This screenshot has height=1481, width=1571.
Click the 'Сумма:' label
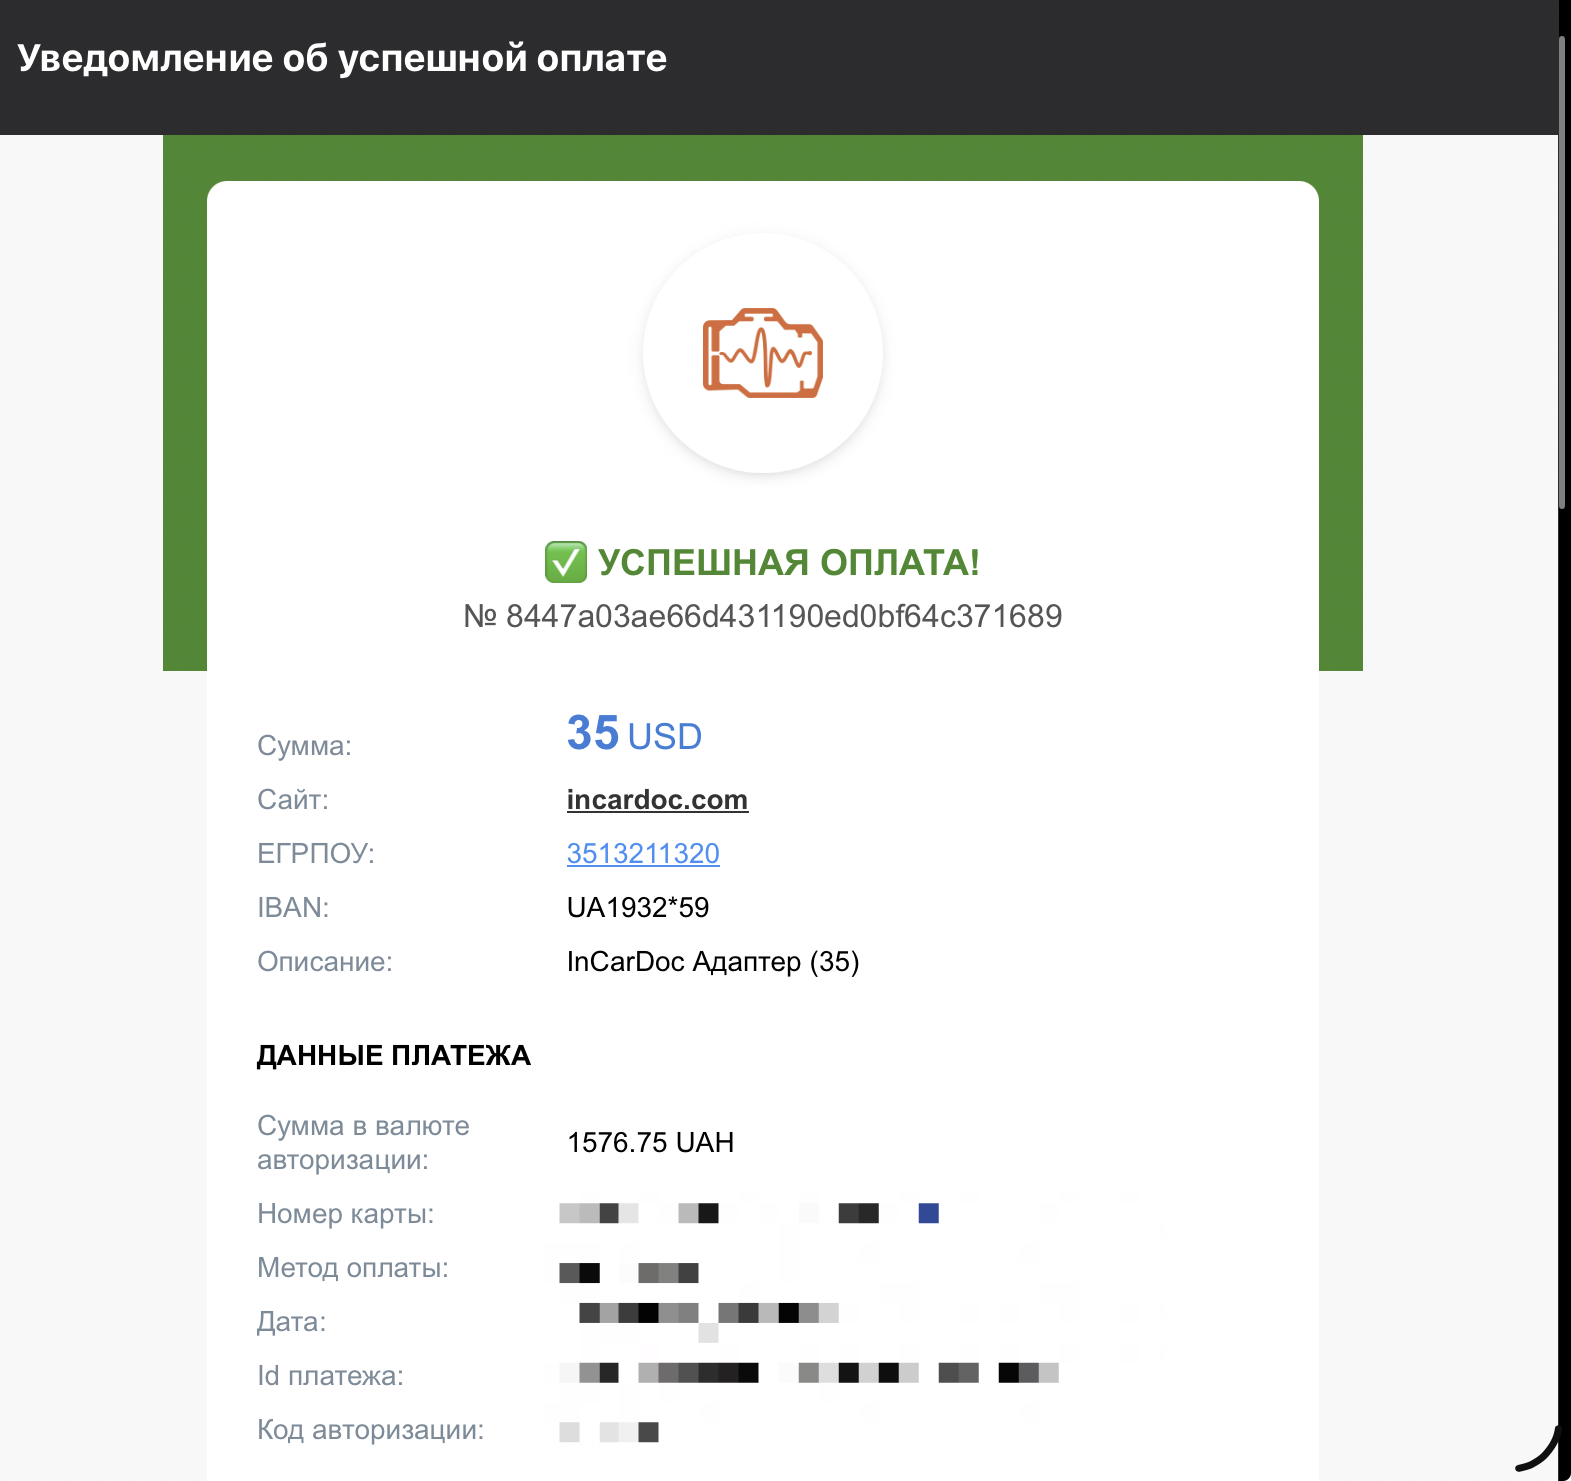click(x=304, y=746)
